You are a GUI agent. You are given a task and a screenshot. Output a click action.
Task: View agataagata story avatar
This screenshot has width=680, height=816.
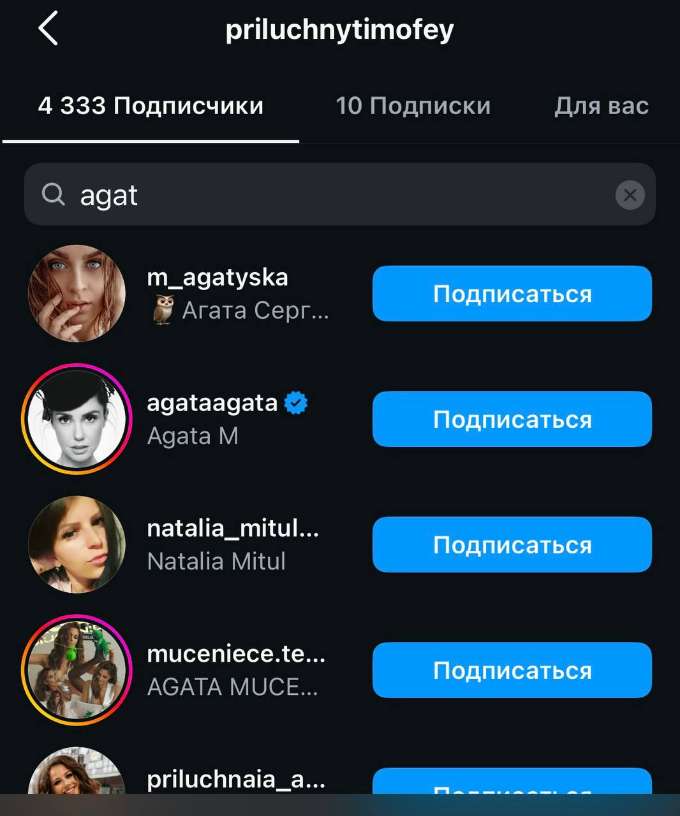click(76, 419)
